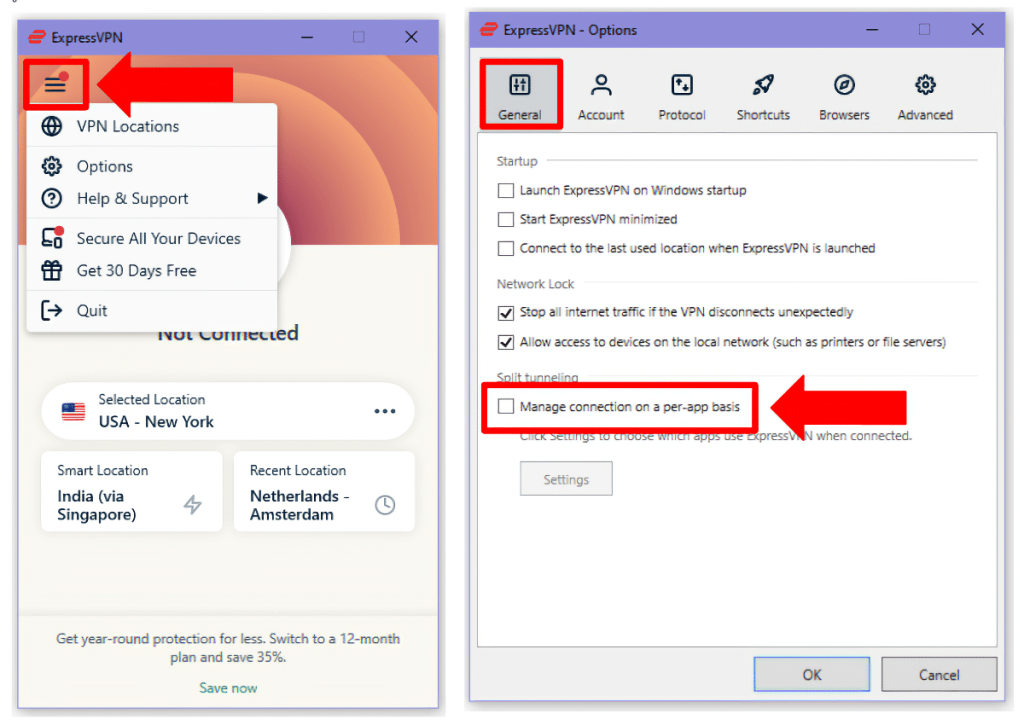This screenshot has height=725, width=1024.
Task: Click the Advanced gear icon
Action: pos(925,84)
